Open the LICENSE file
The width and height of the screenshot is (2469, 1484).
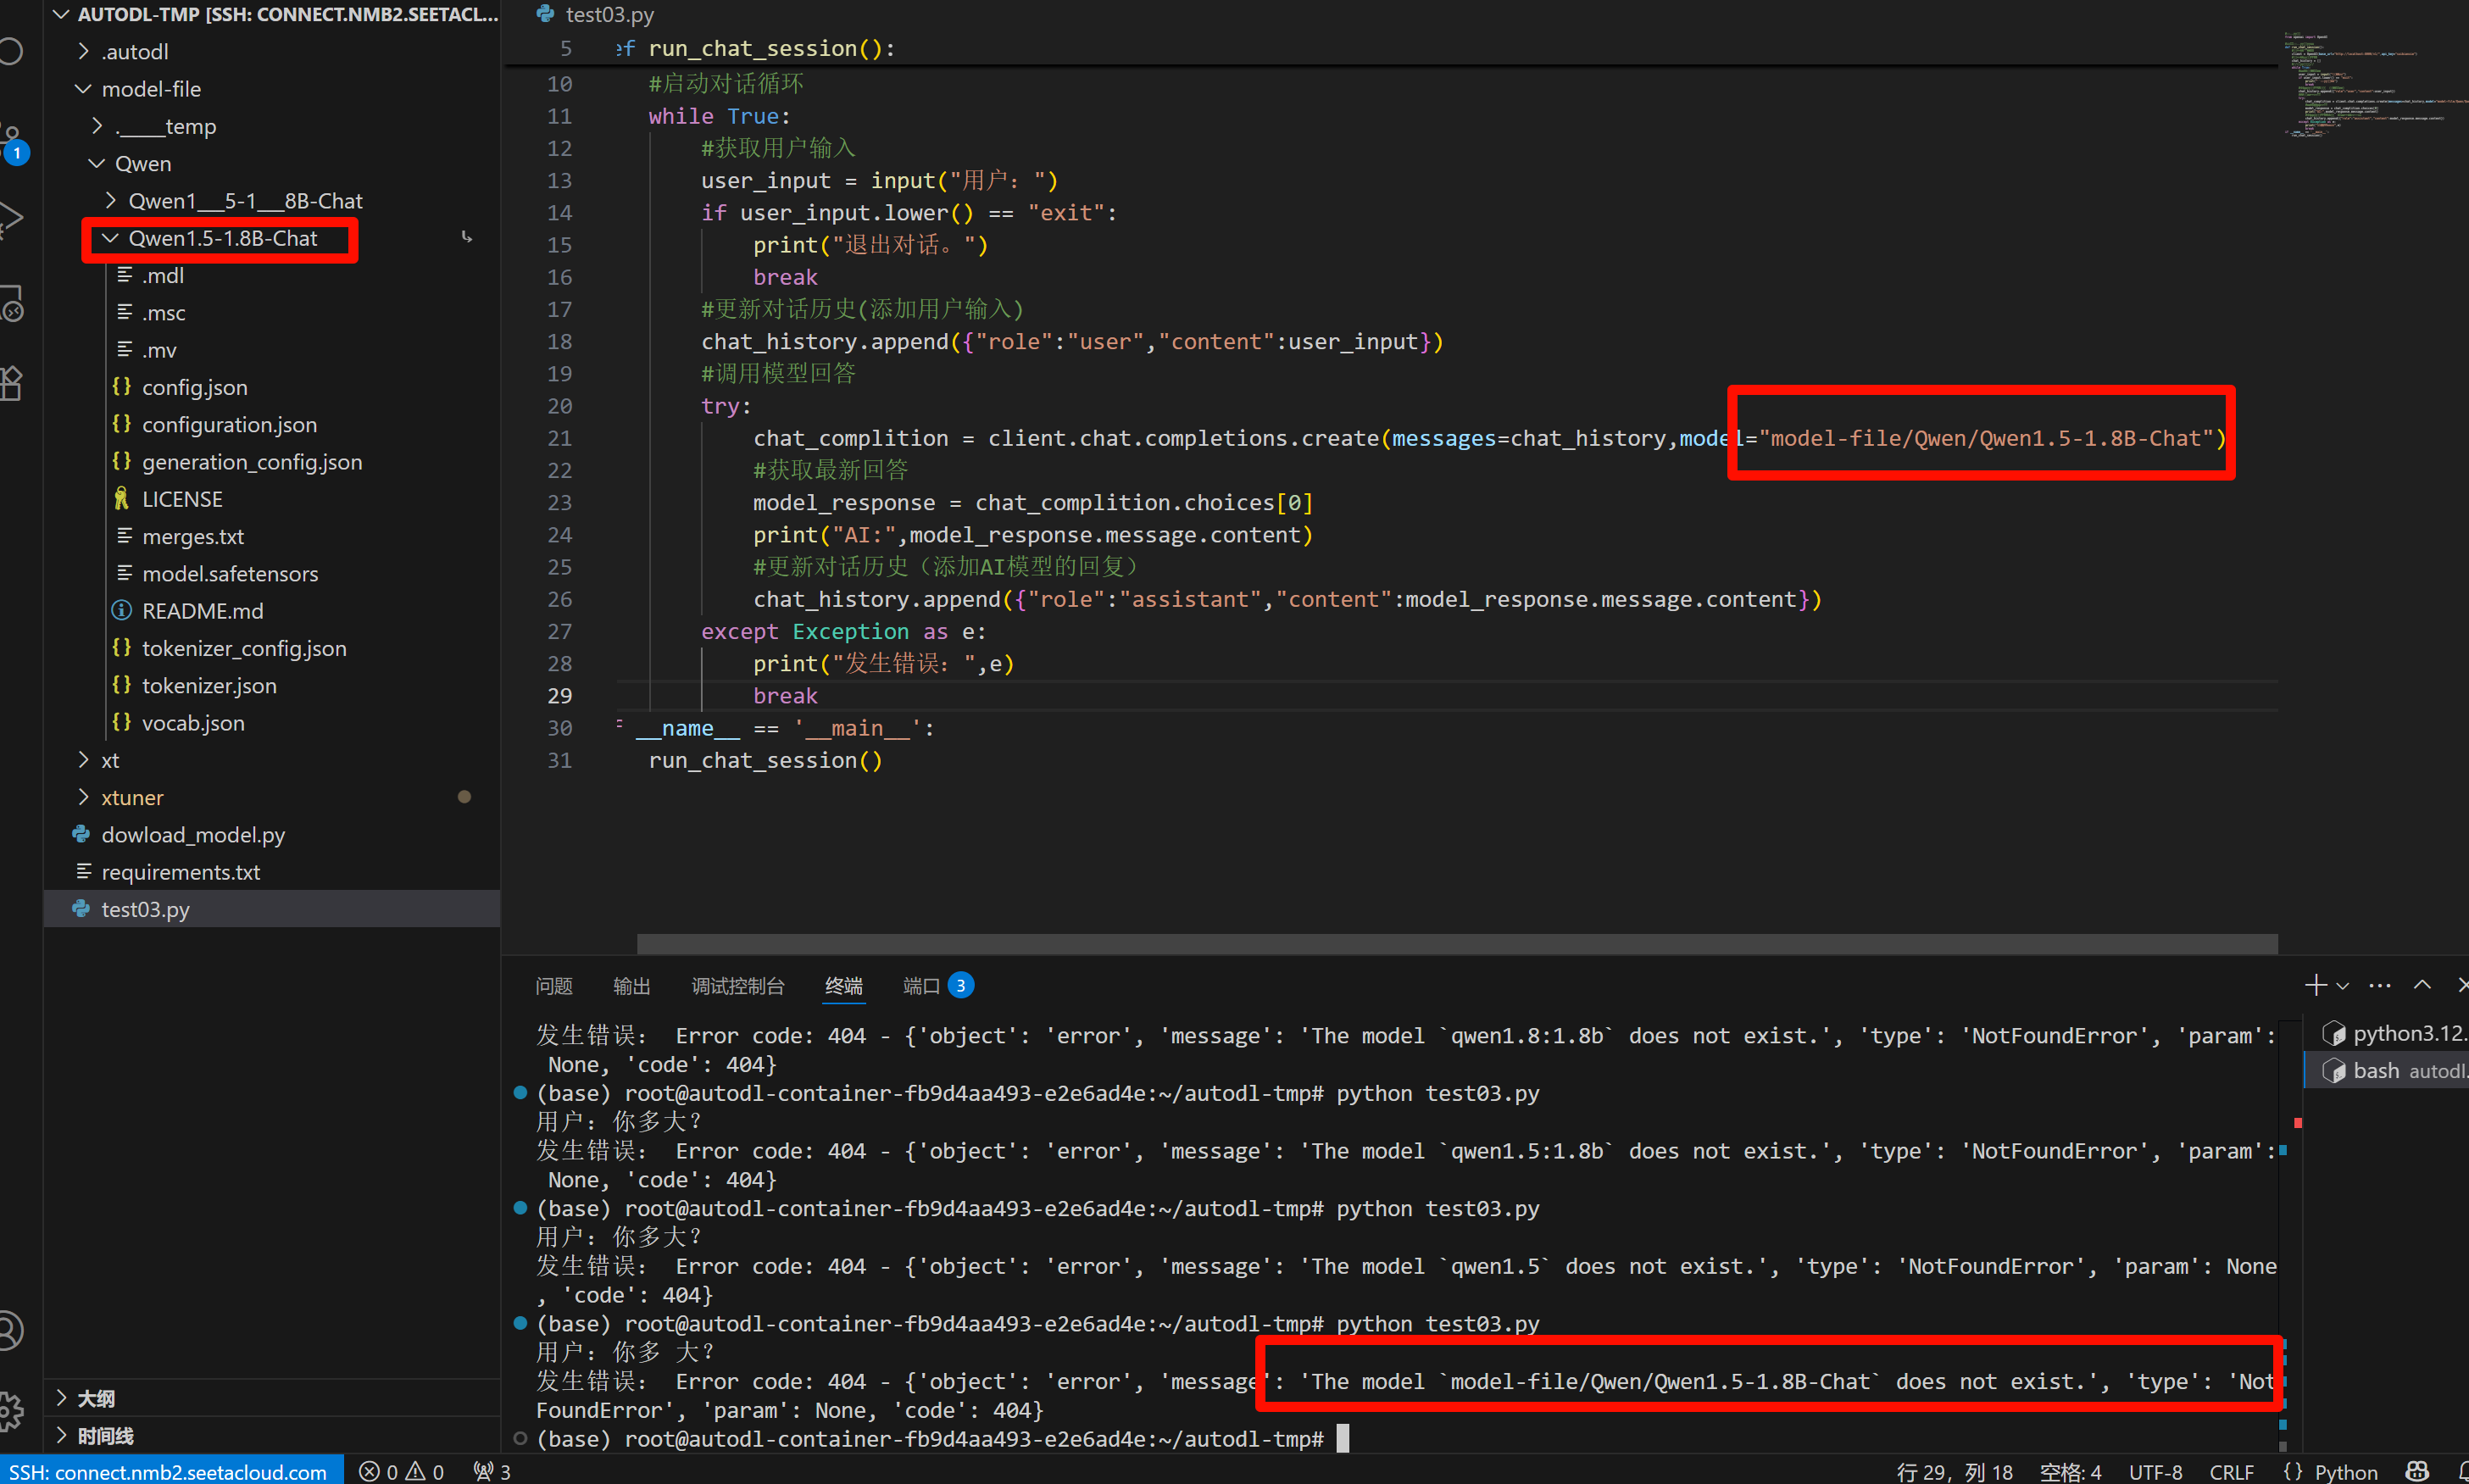click(272, 499)
